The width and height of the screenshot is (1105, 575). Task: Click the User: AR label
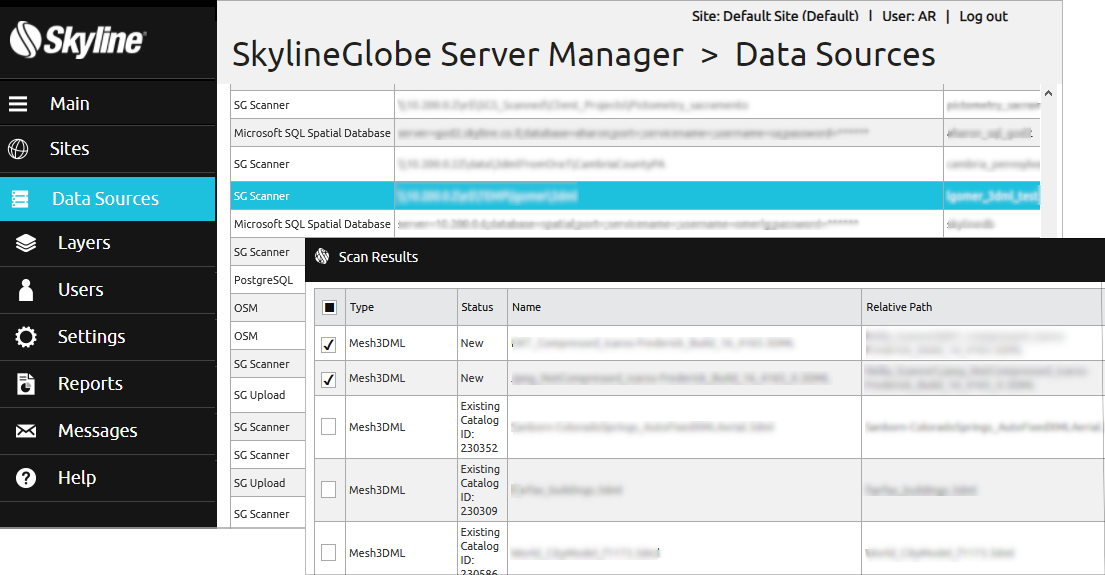coord(909,16)
